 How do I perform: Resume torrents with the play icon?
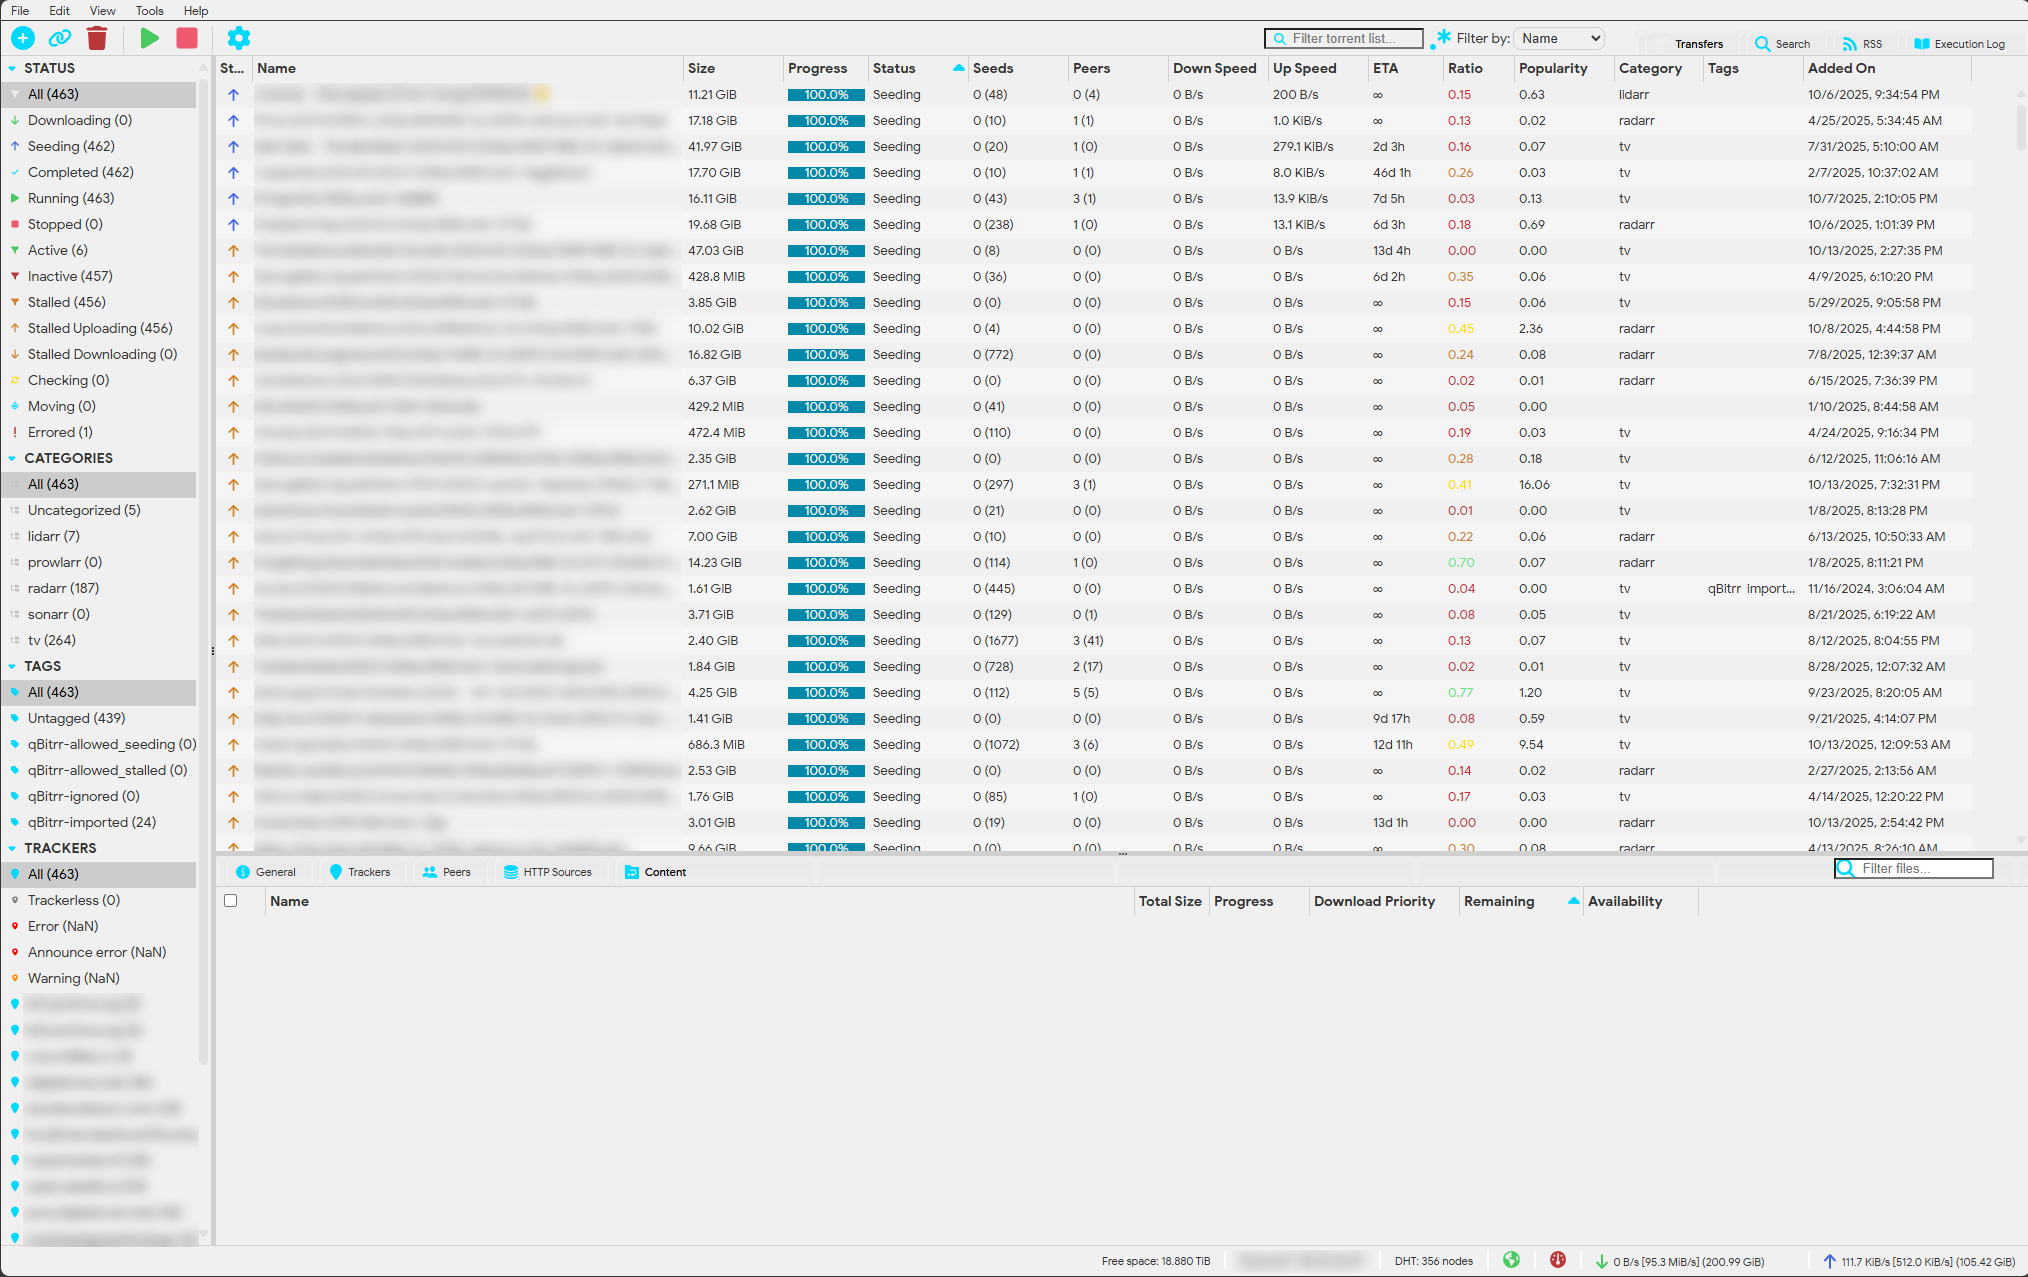(149, 38)
